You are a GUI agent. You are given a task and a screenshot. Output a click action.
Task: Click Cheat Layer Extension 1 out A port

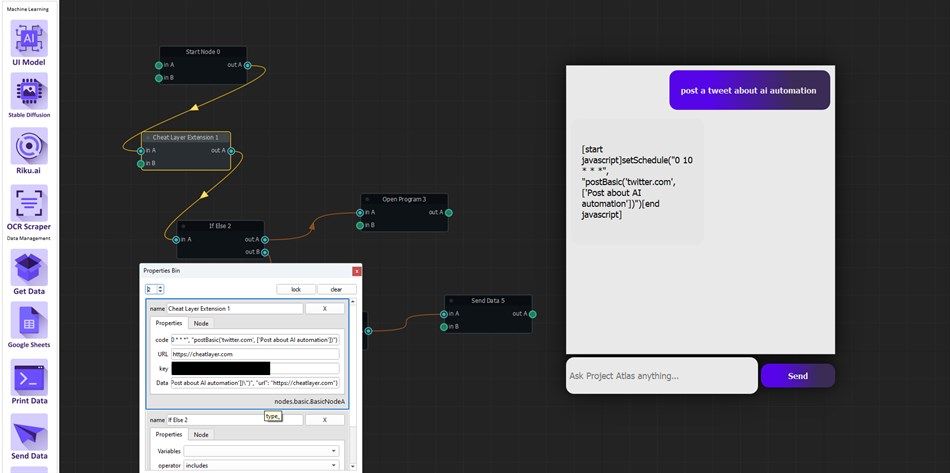click(x=231, y=151)
